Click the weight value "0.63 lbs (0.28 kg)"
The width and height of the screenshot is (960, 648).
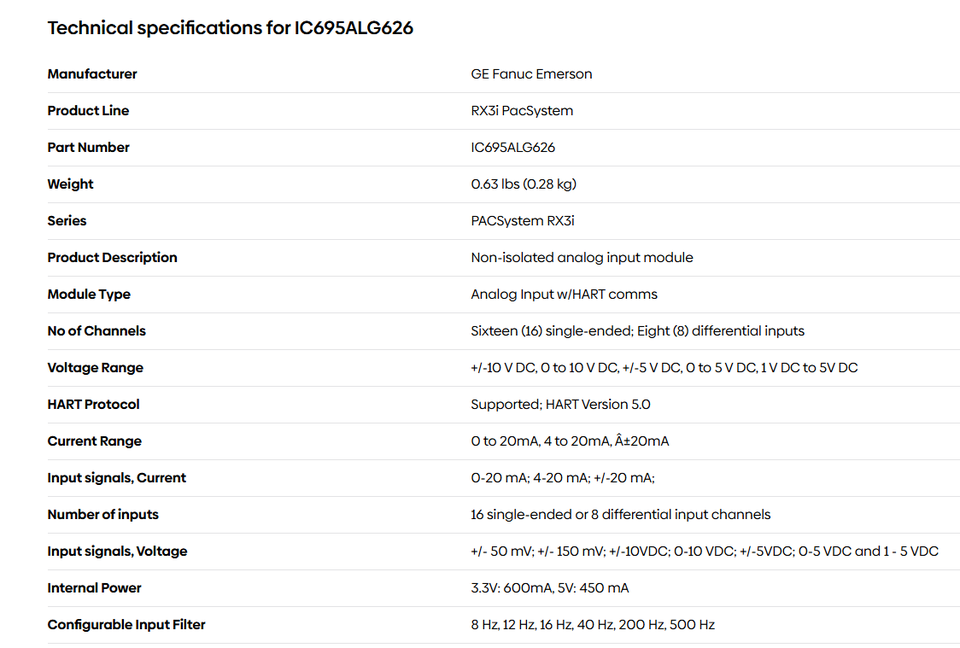pyautogui.click(x=523, y=184)
